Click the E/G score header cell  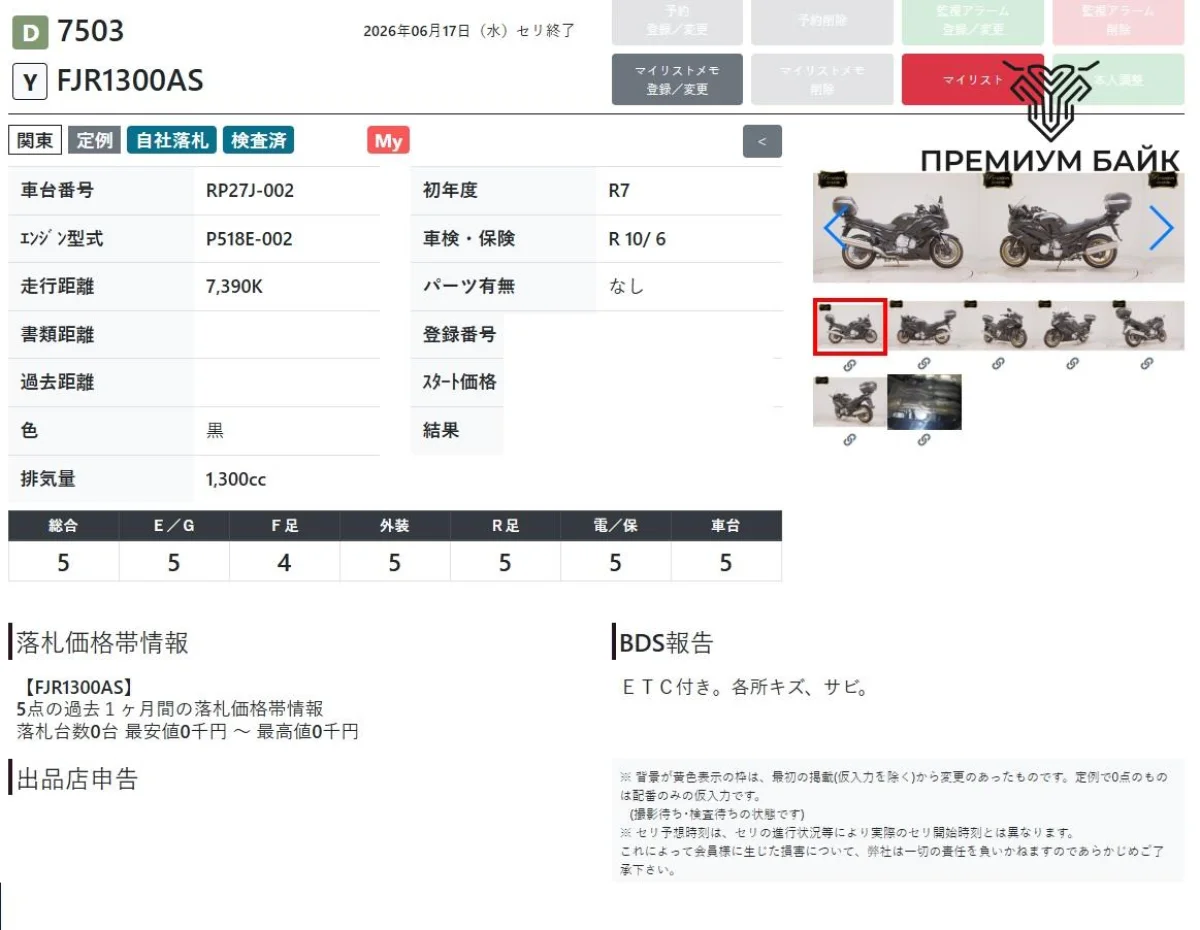click(x=174, y=525)
